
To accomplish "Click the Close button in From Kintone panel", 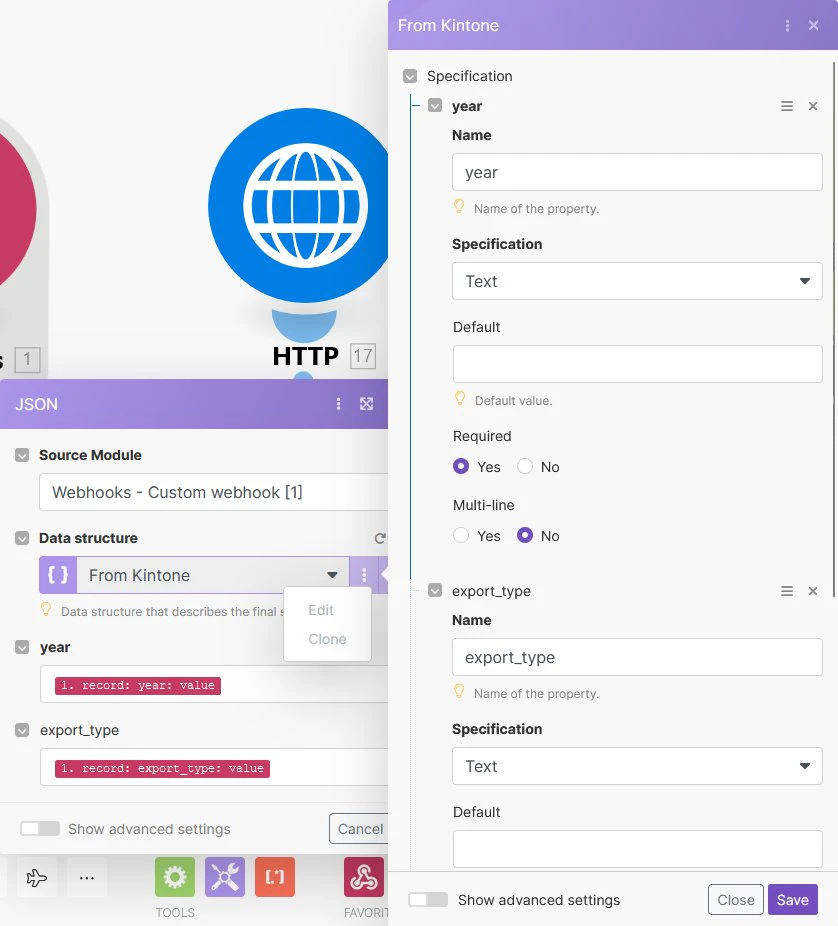I will click(x=736, y=899).
